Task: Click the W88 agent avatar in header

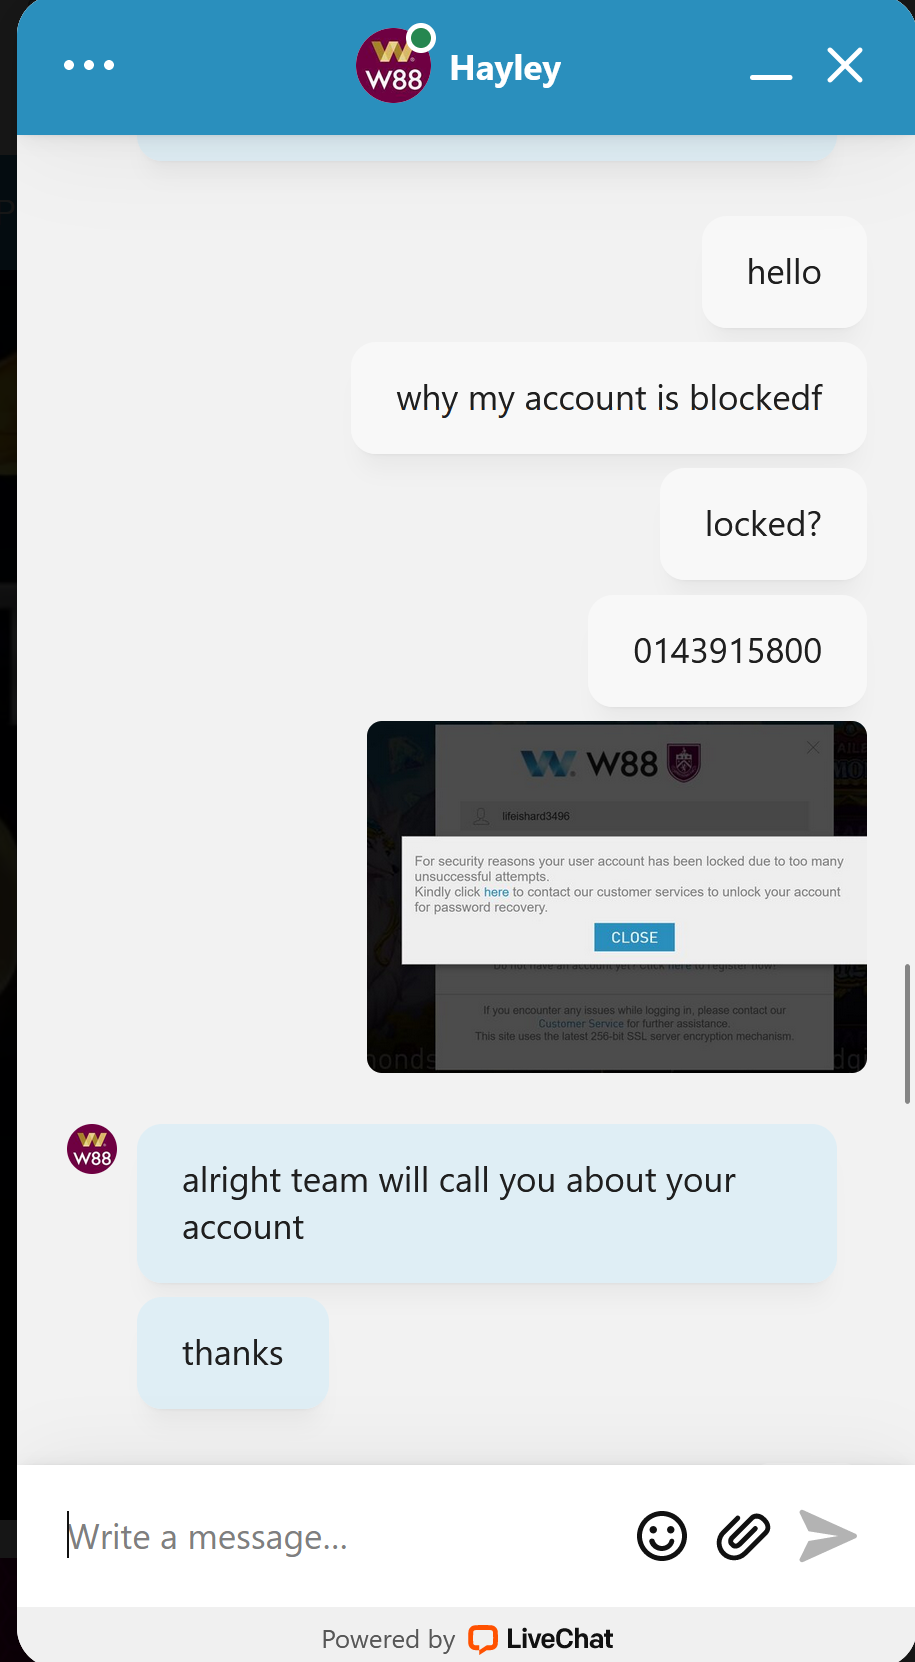Action: click(x=393, y=66)
